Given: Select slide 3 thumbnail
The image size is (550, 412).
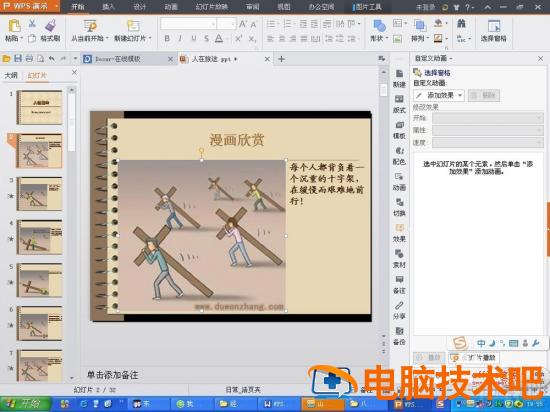Looking at the screenshot, I should point(40,194).
